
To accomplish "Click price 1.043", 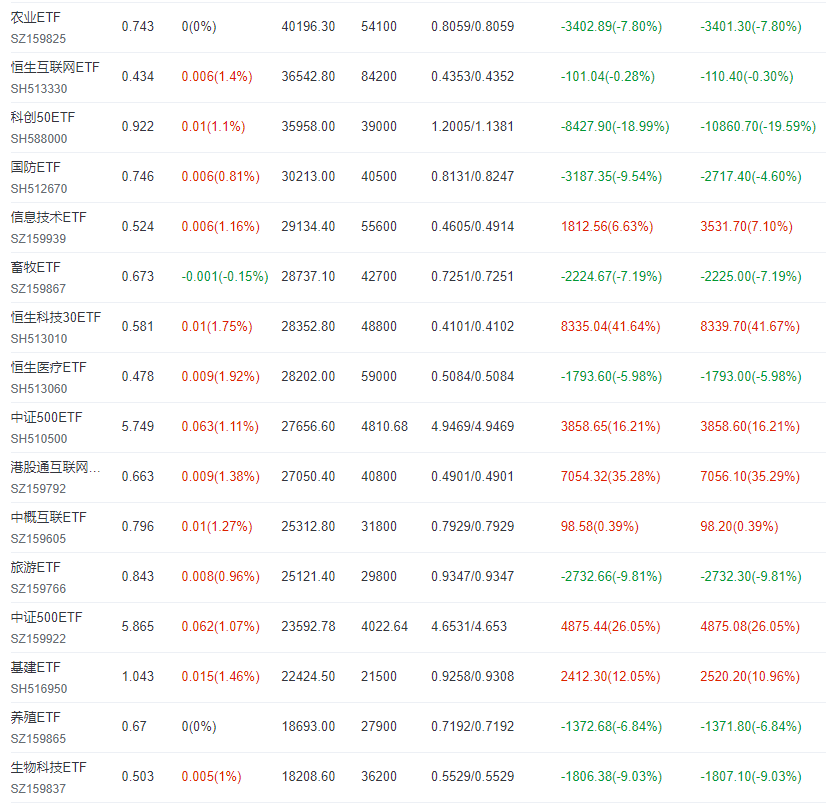I will 138,677.
